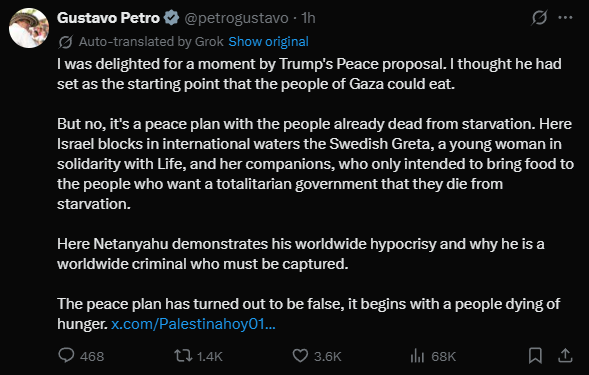The width and height of the screenshot is (589, 375).
Task: Open the x.com/Palestinahoy01 link
Action: click(x=193, y=324)
